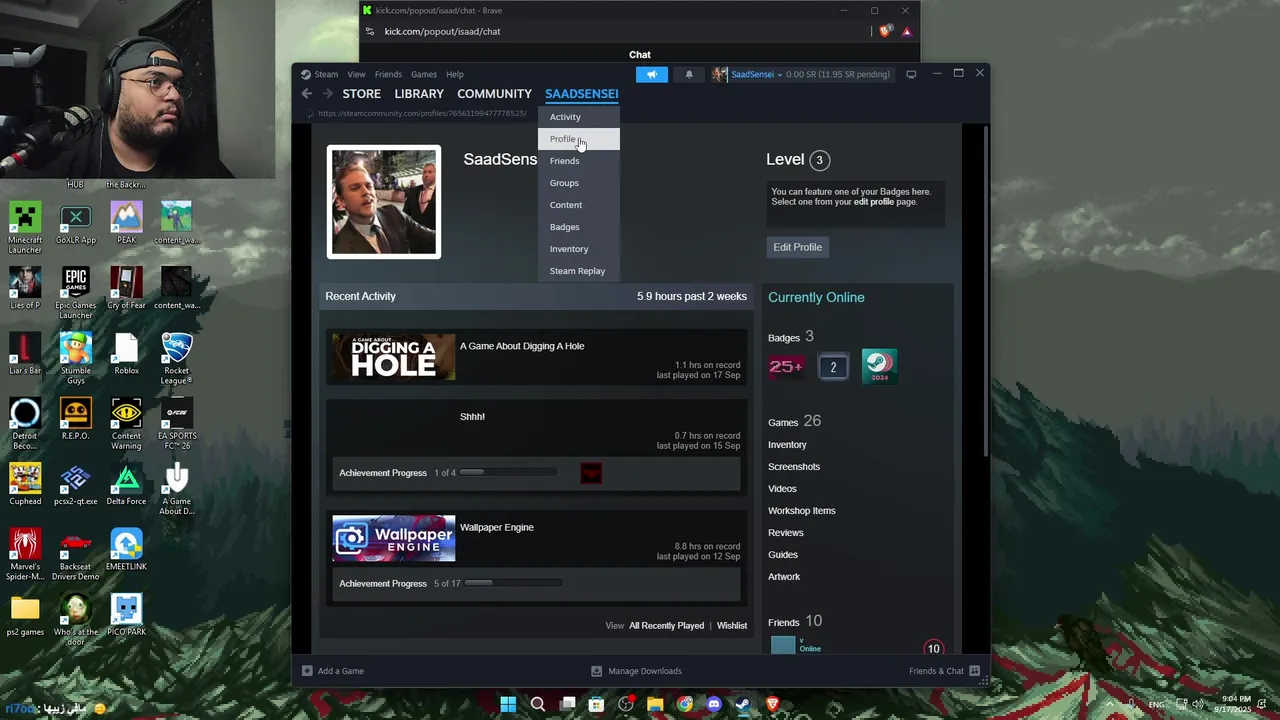Viewport: 1280px width, 720px height.
Task: Open the Screenshots link in sidebar
Action: click(x=794, y=467)
